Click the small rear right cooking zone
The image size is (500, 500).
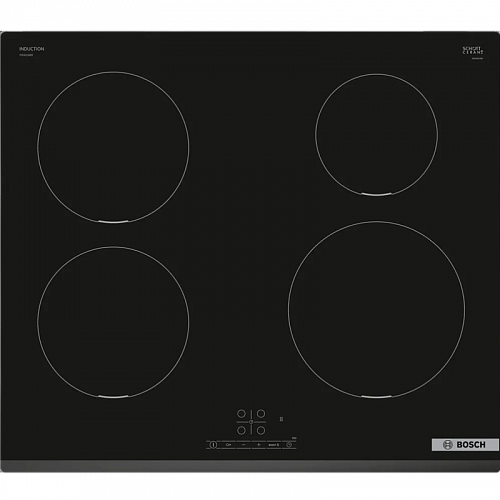376,135
